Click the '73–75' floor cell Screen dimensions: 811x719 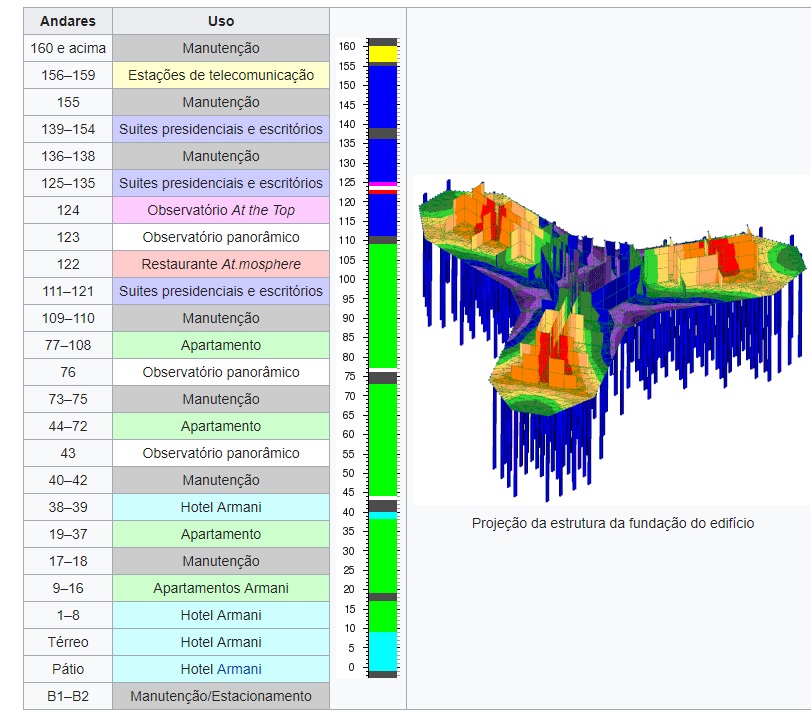(68, 399)
